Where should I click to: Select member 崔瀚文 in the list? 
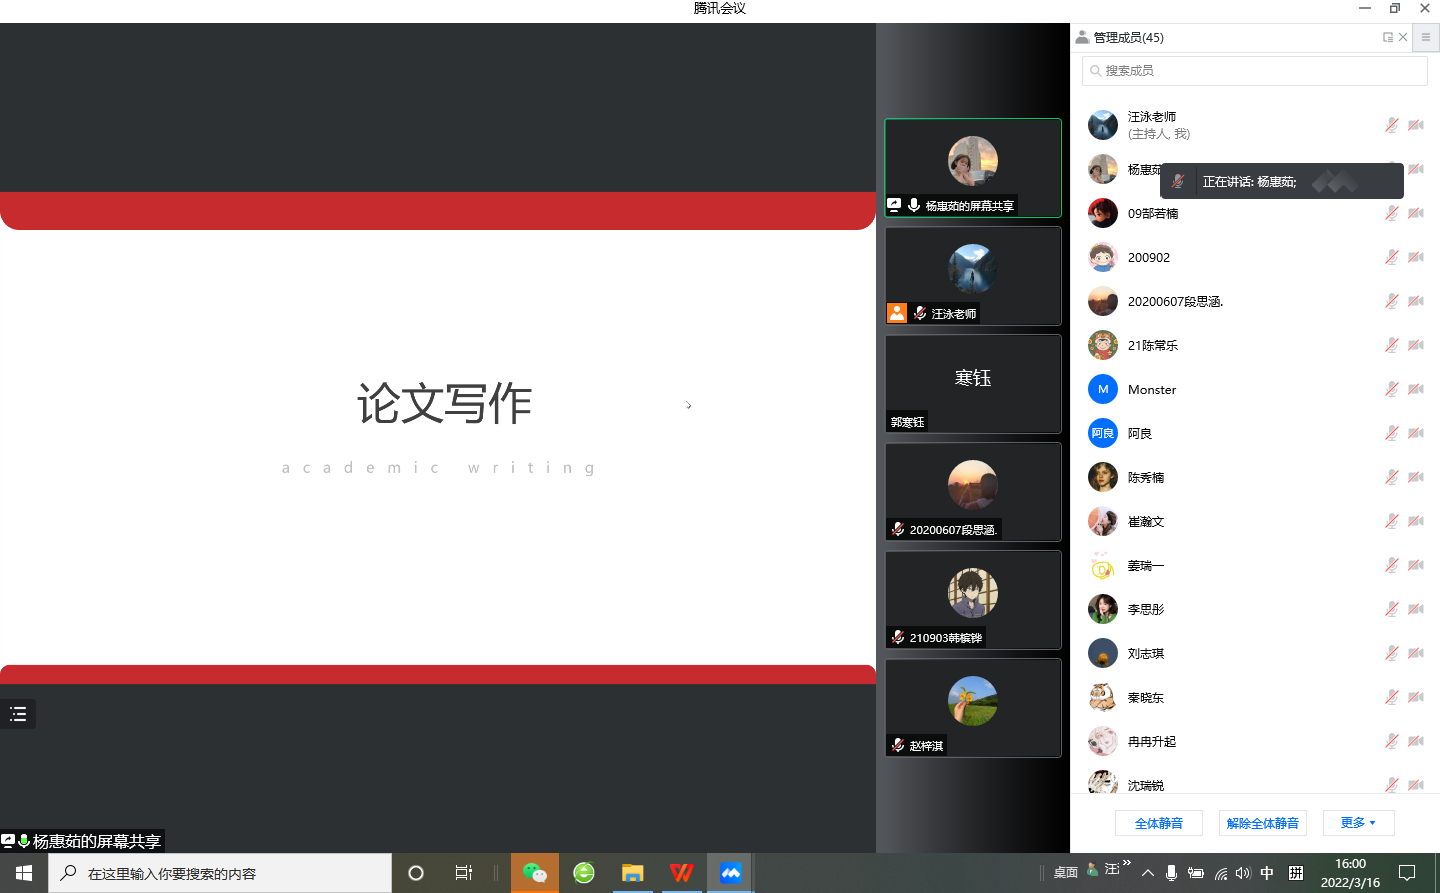[x=1146, y=521]
